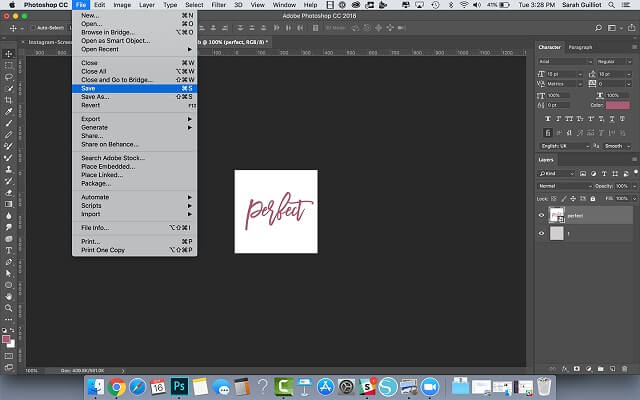Select the Hand tool
The width and height of the screenshot is (640, 400).
click(8, 297)
